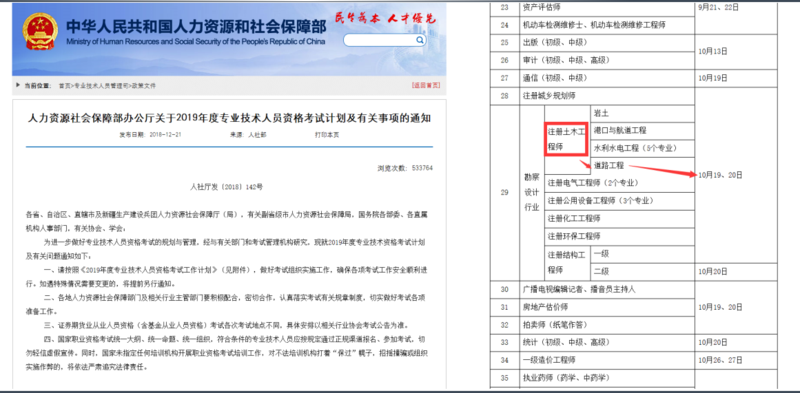Image resolution: width=800 pixels, height=393 pixels.
Task: Click the 注册环保工程师 cell
Action: 620,236
